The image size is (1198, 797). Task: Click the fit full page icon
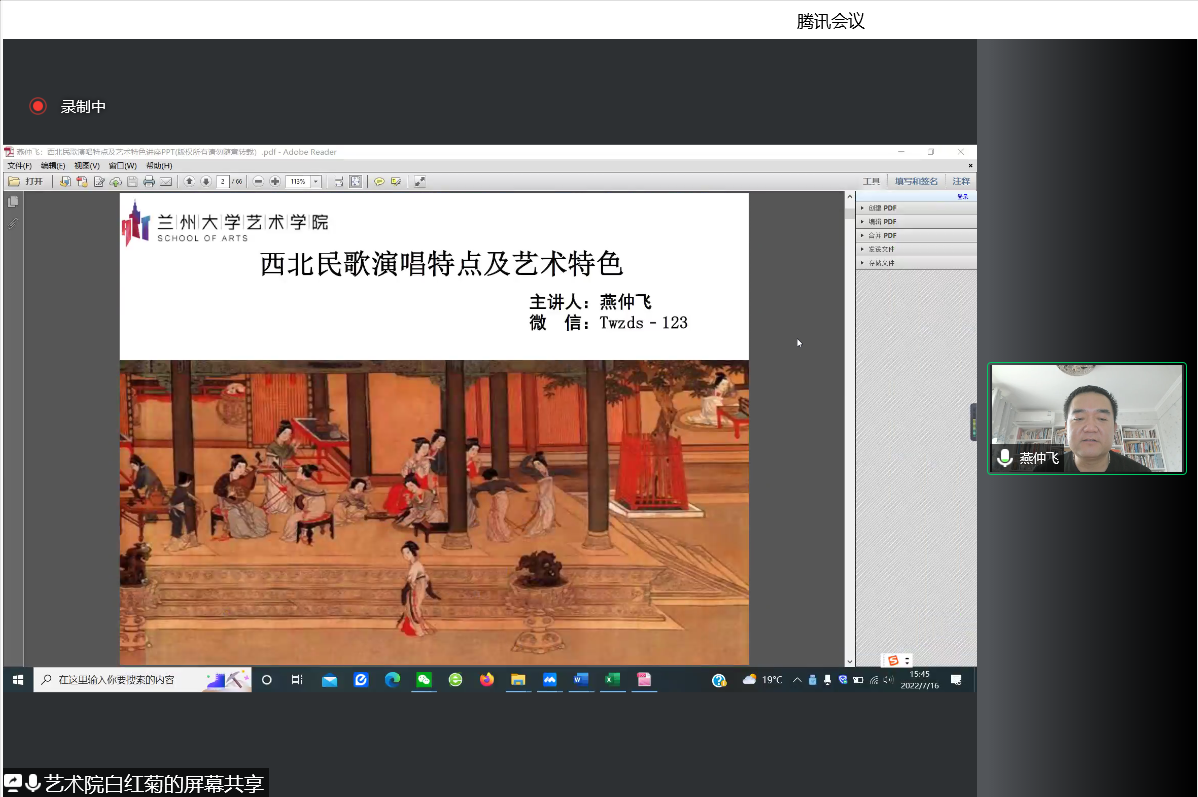355,182
